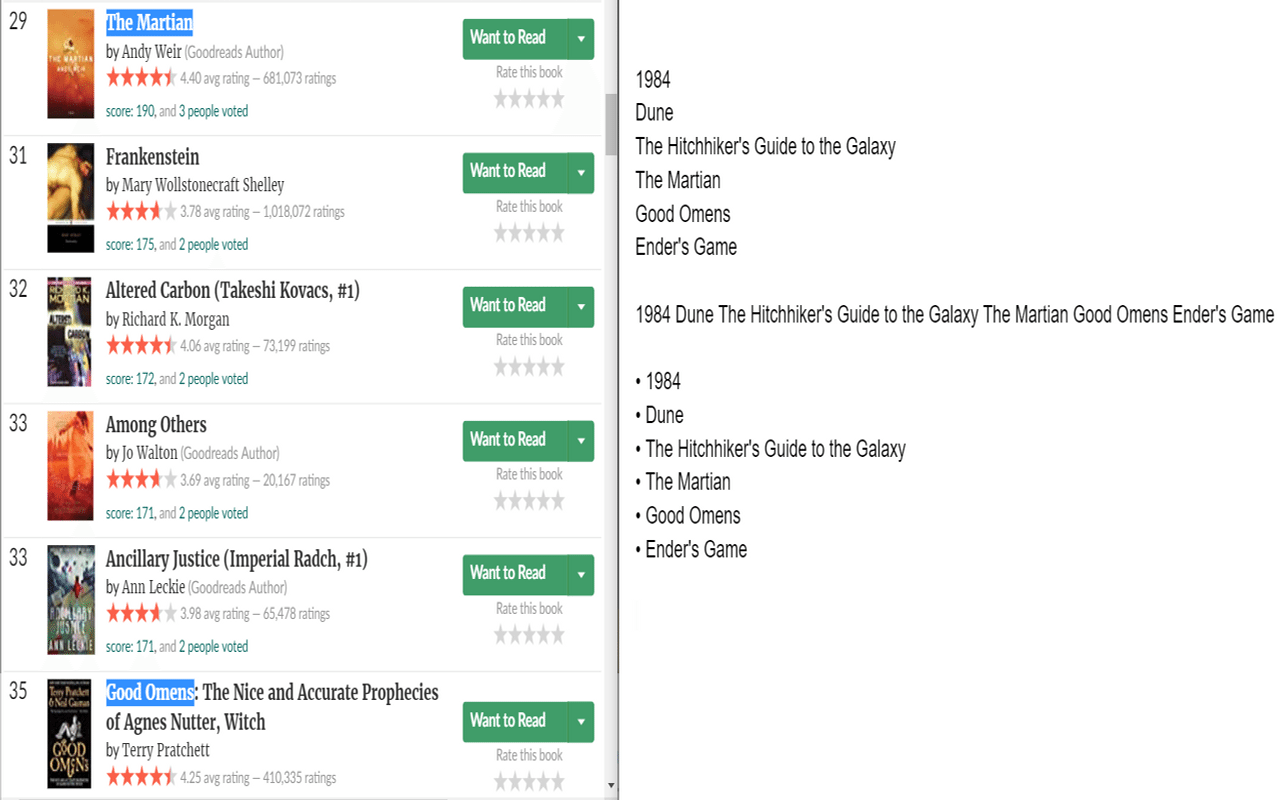Rate Good Omens five stars

(557, 781)
